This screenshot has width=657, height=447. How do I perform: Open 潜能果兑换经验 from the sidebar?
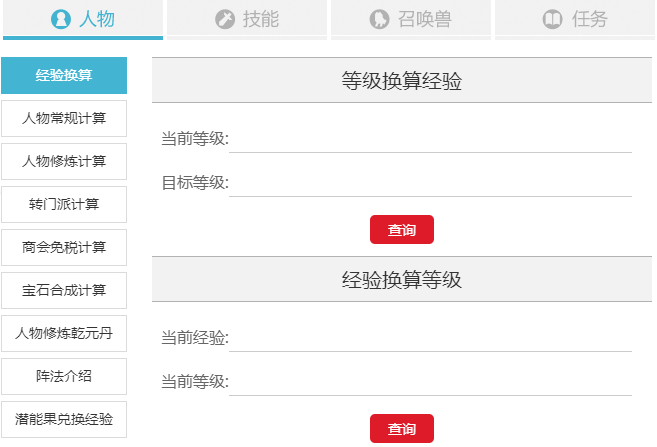pos(64,420)
